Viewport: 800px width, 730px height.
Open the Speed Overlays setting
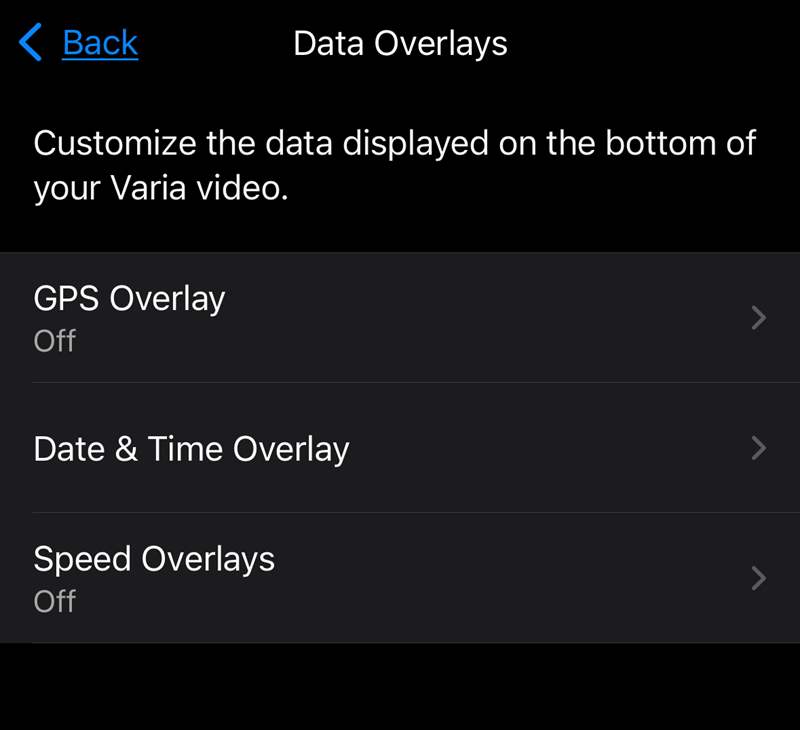[400, 578]
